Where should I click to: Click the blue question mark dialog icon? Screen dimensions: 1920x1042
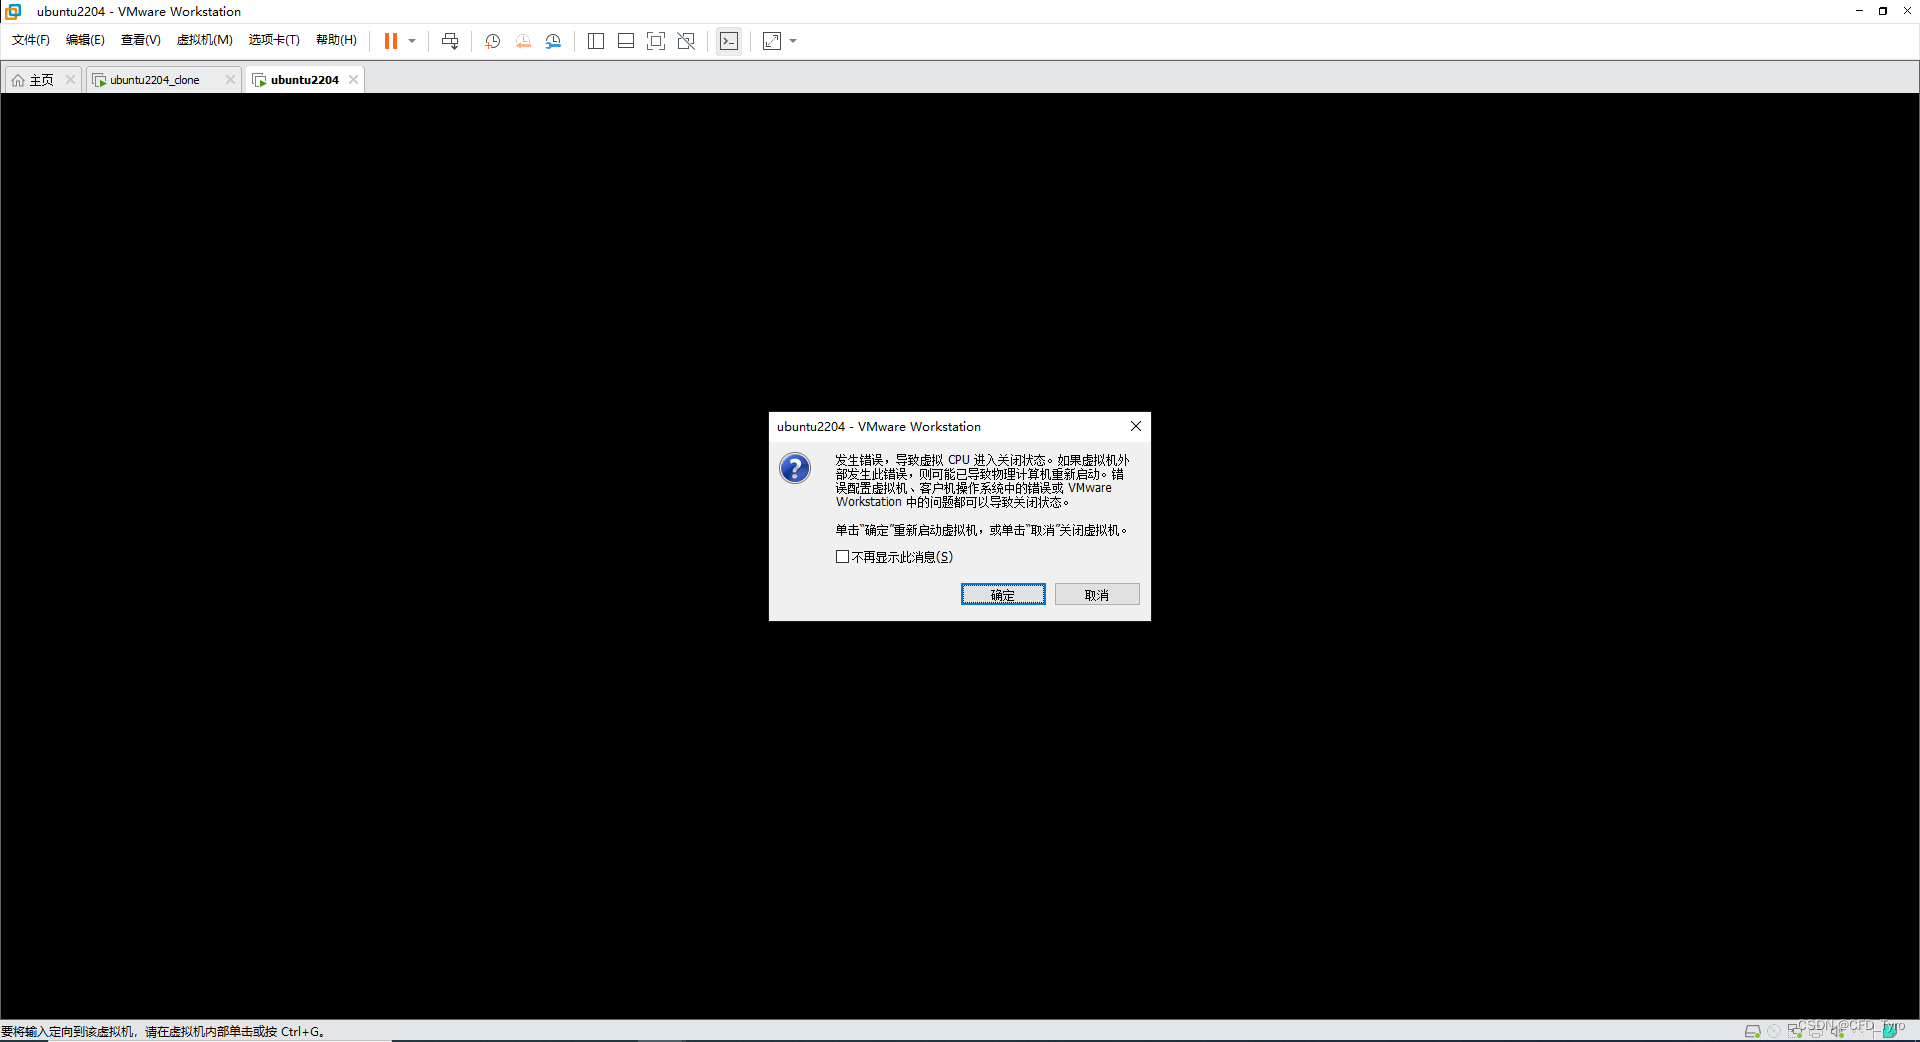tap(795, 468)
